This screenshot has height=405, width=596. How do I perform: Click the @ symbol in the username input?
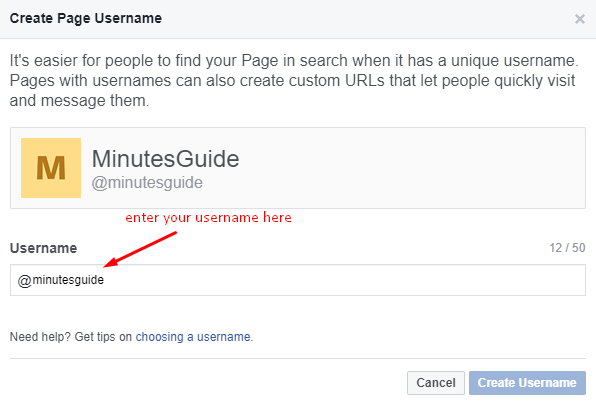pos(25,281)
